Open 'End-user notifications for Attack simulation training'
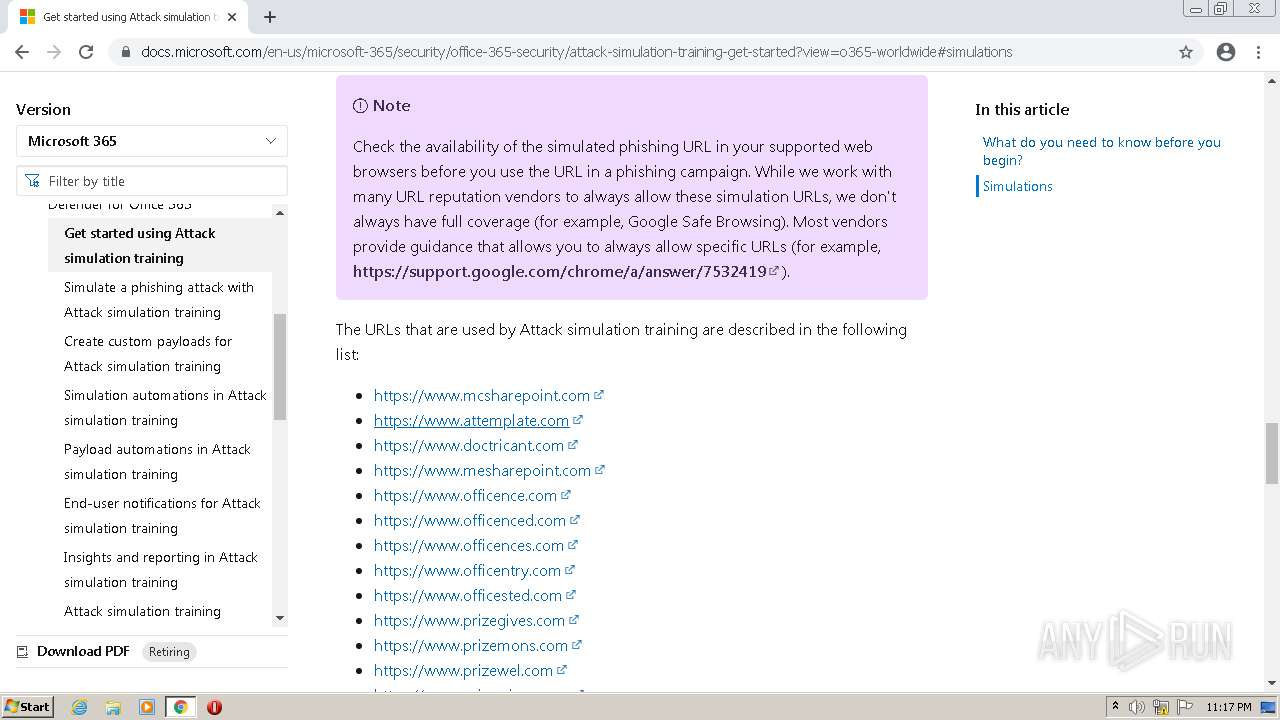This screenshot has height=720, width=1280. pos(160,515)
